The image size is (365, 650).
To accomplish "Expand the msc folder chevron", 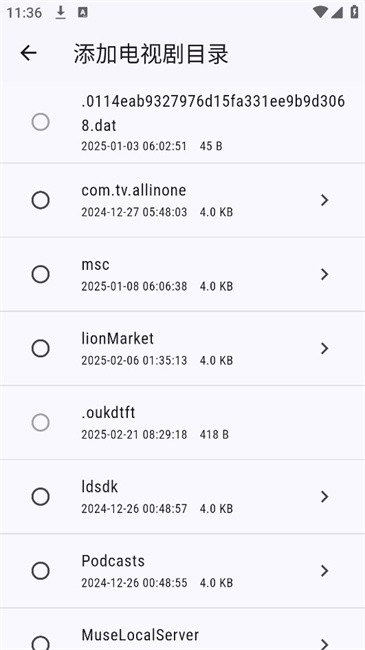I will click(324, 274).
